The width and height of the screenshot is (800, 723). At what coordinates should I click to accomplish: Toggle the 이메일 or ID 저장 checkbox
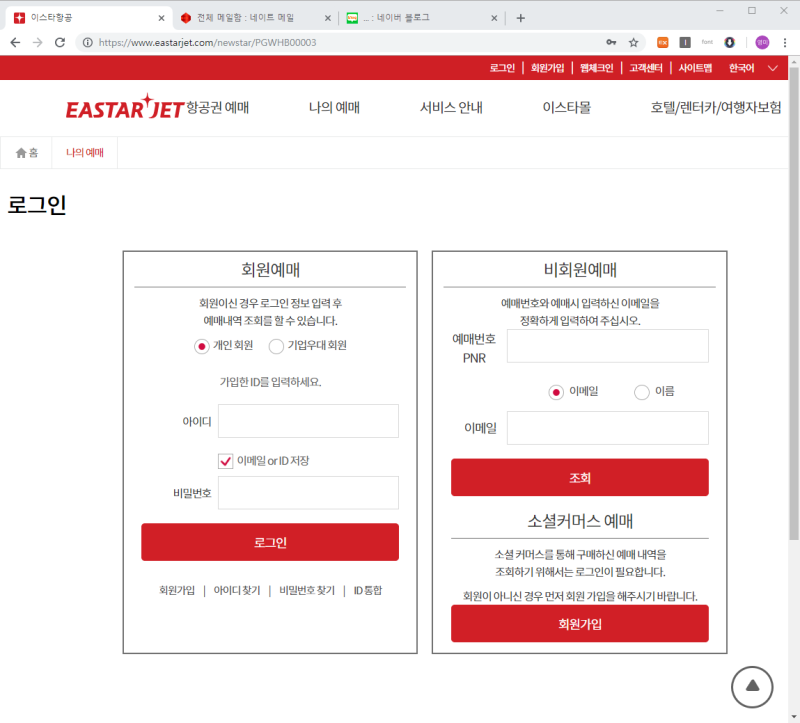226,461
